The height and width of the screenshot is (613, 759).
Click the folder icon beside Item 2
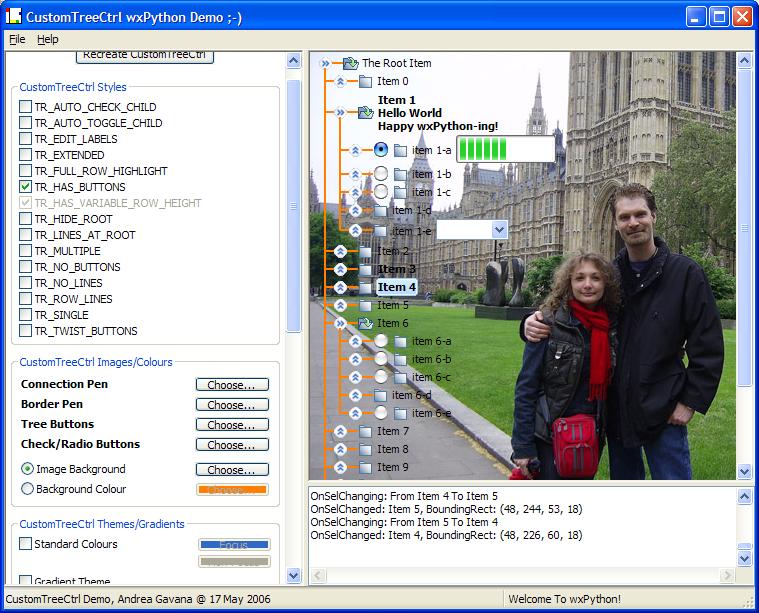point(365,251)
